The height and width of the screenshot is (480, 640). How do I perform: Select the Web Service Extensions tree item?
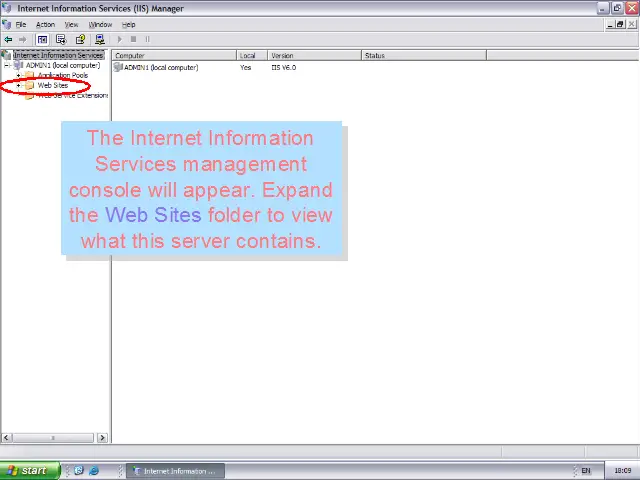coord(73,96)
